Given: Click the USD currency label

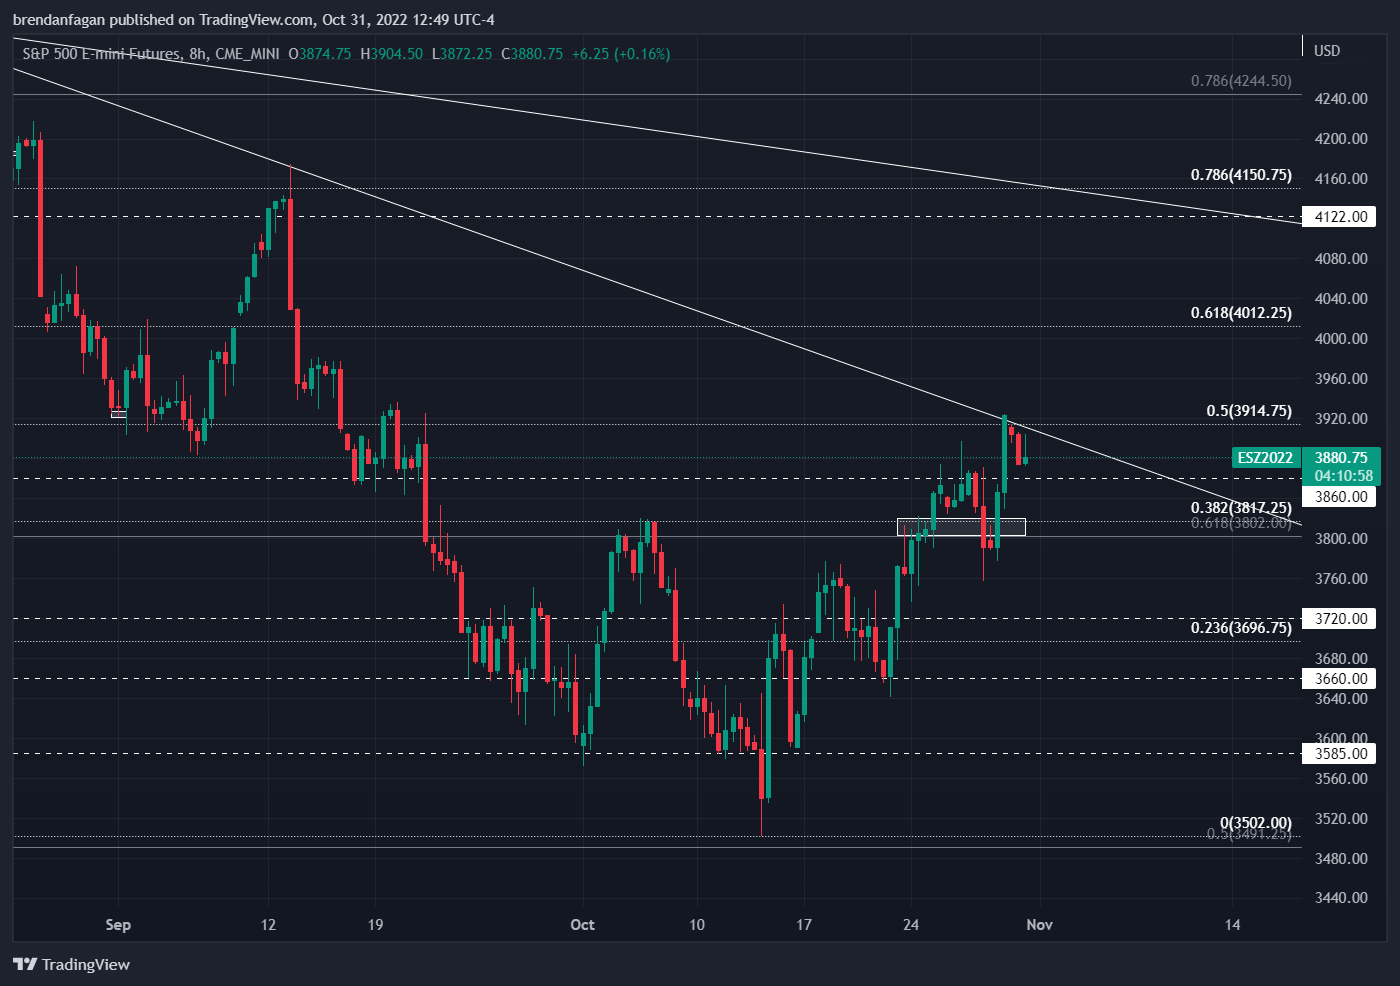Looking at the screenshot, I should [1327, 51].
